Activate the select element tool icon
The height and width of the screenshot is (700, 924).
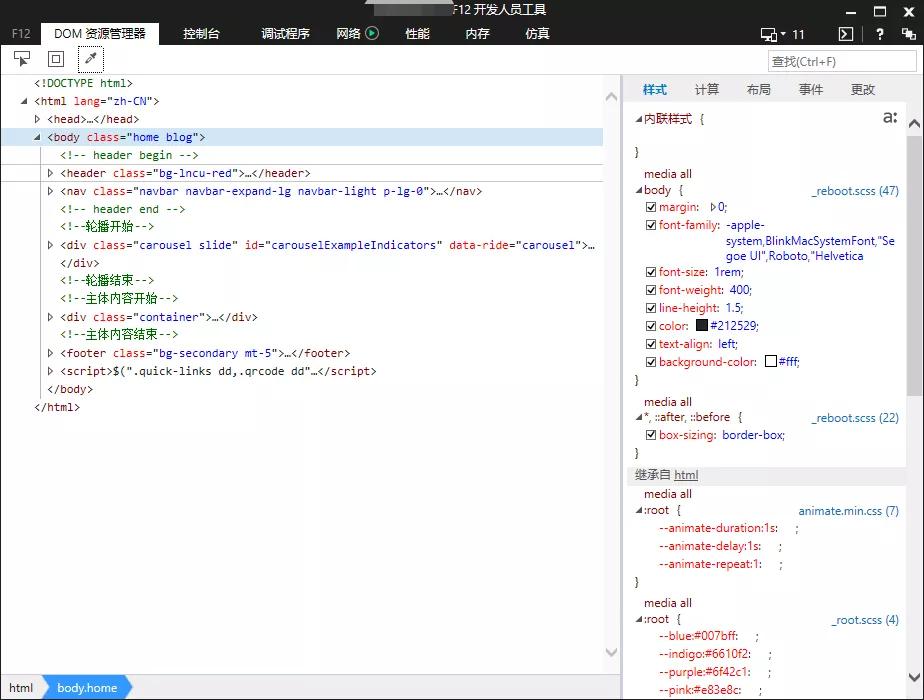[x=22, y=59]
